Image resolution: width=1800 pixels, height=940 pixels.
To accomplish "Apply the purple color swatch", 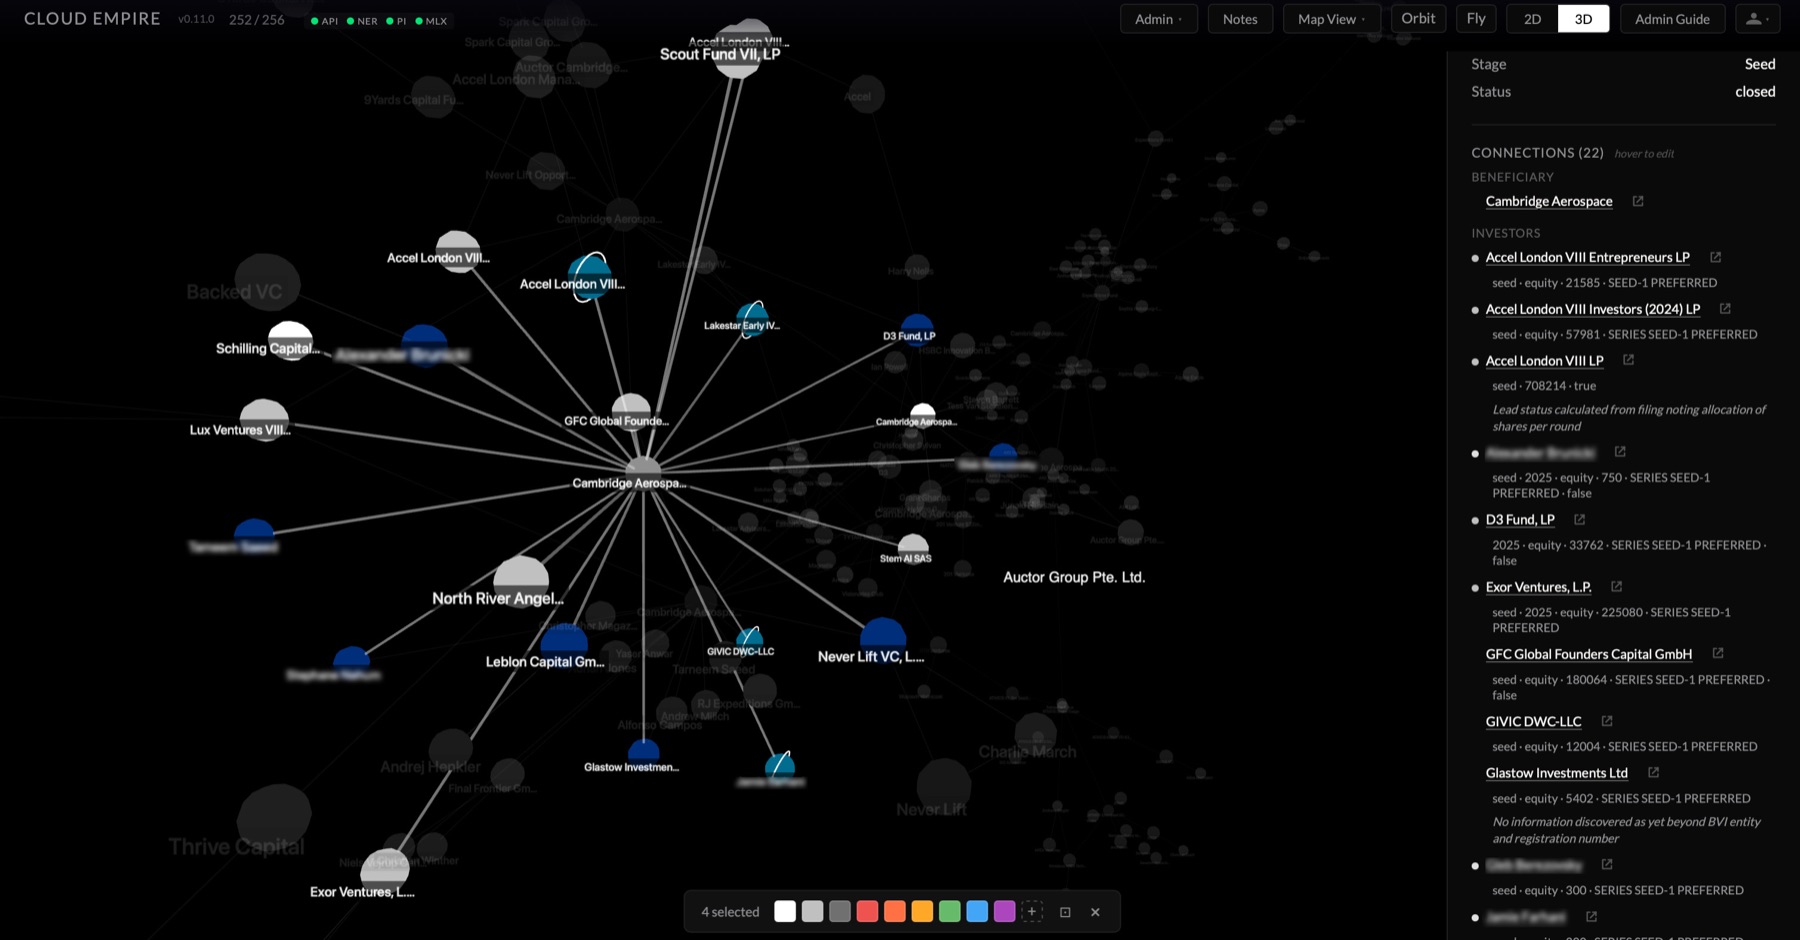I will click(x=1005, y=911).
